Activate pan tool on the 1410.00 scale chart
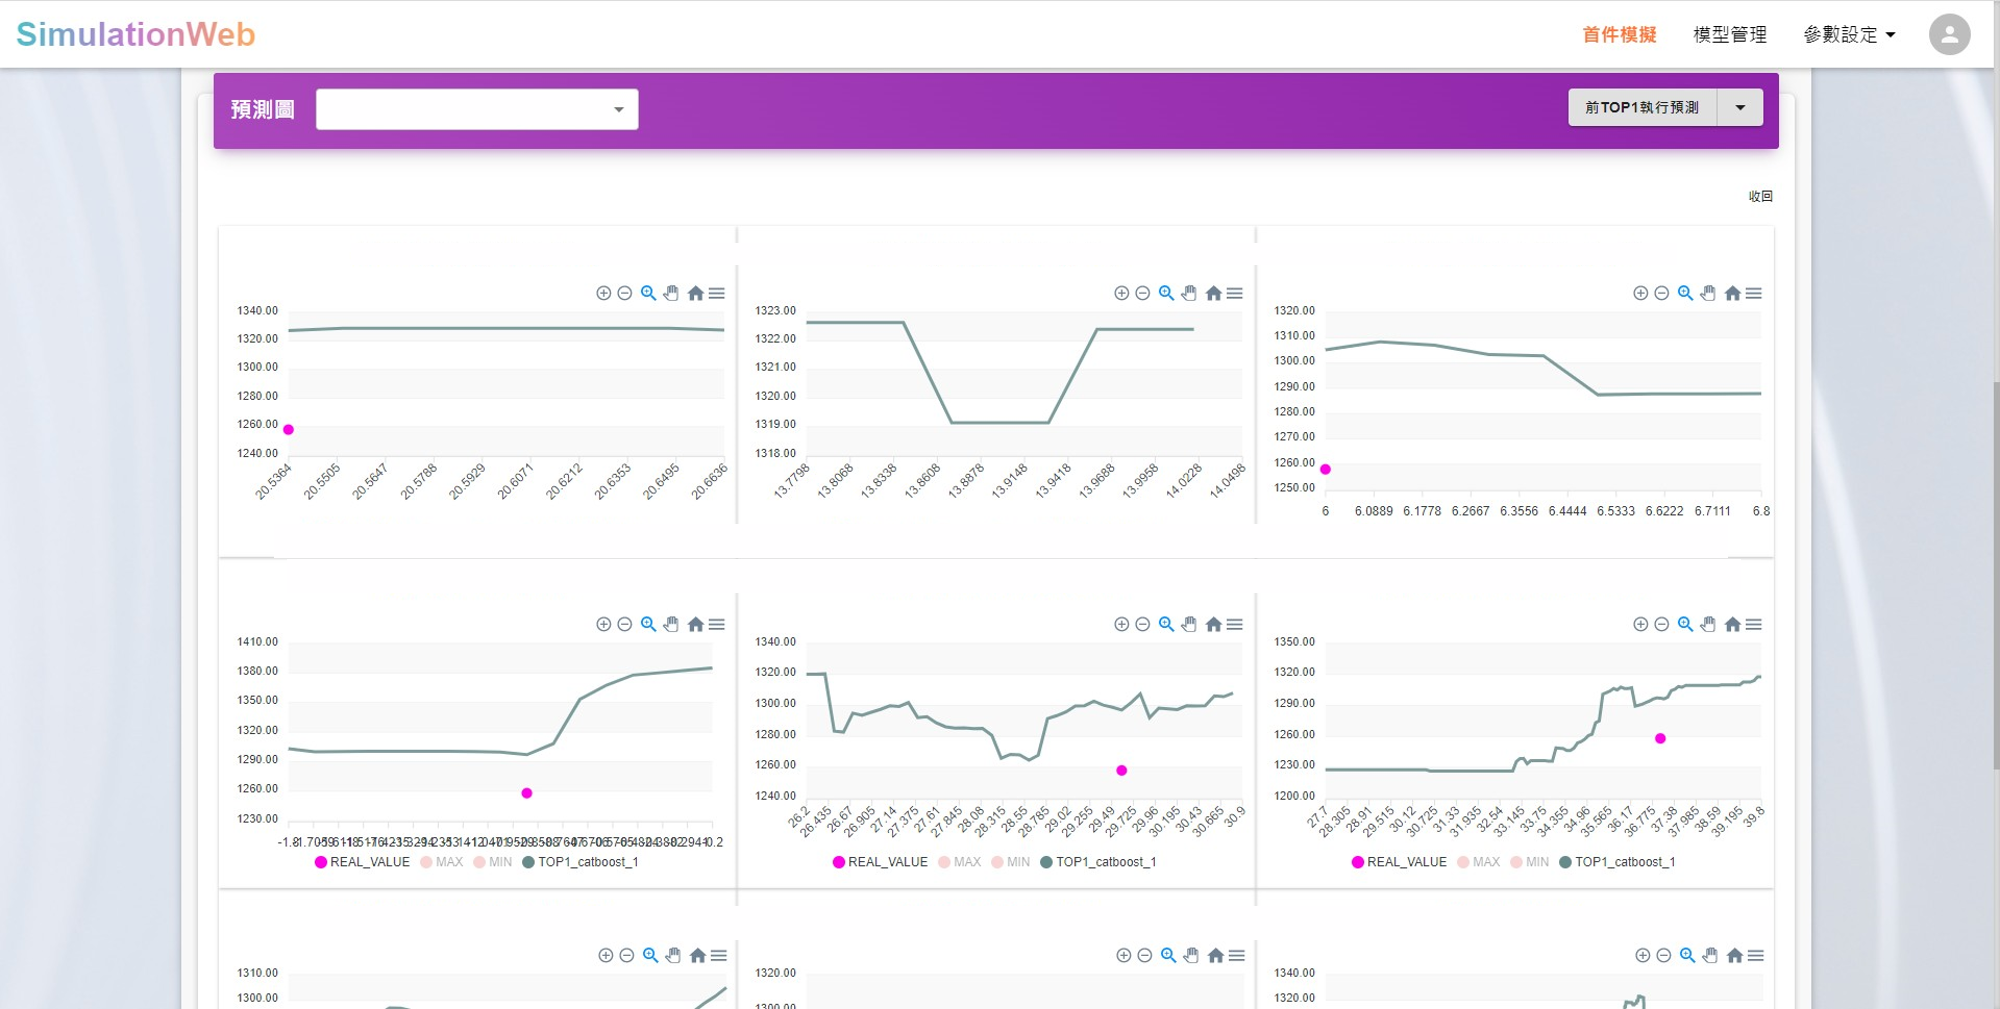This screenshot has height=1009, width=2000. (671, 624)
